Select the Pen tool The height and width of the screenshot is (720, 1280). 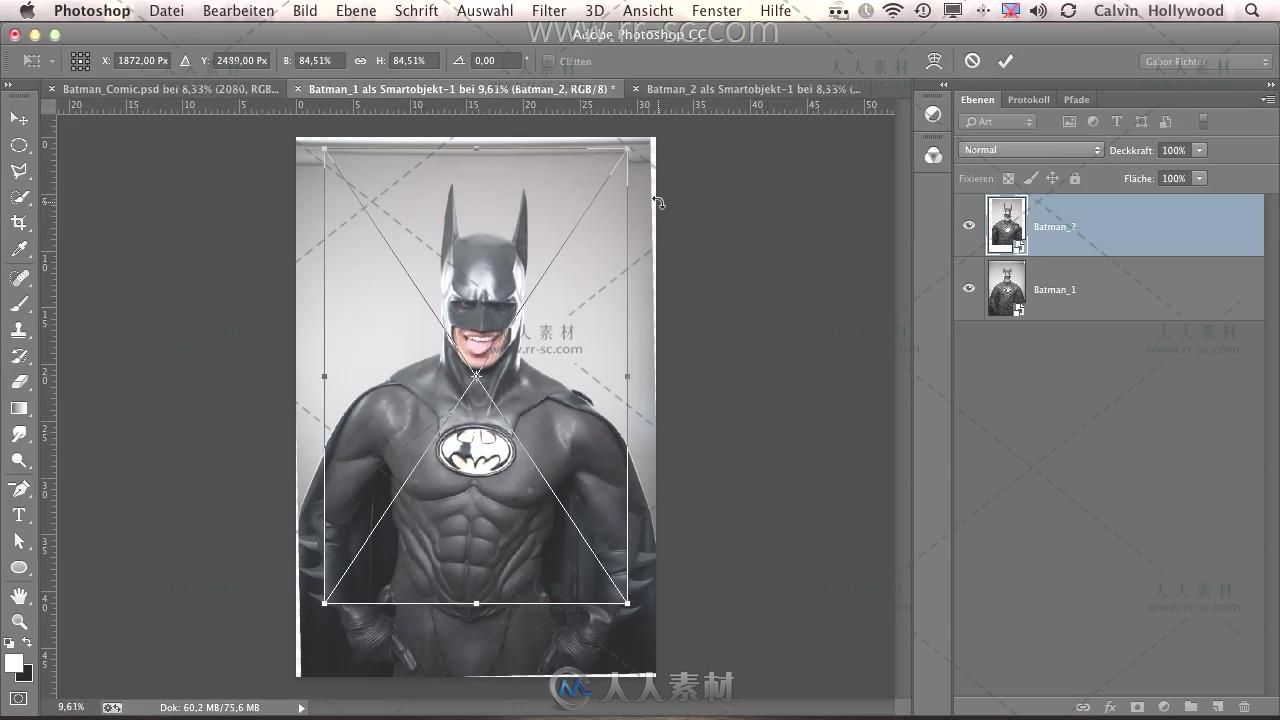pyautogui.click(x=19, y=489)
